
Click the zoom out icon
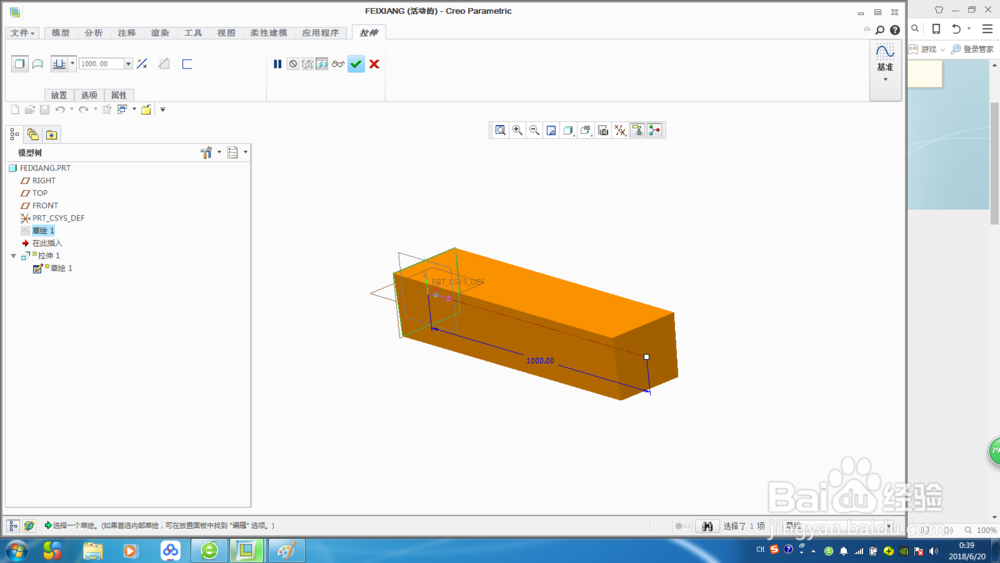(x=534, y=130)
